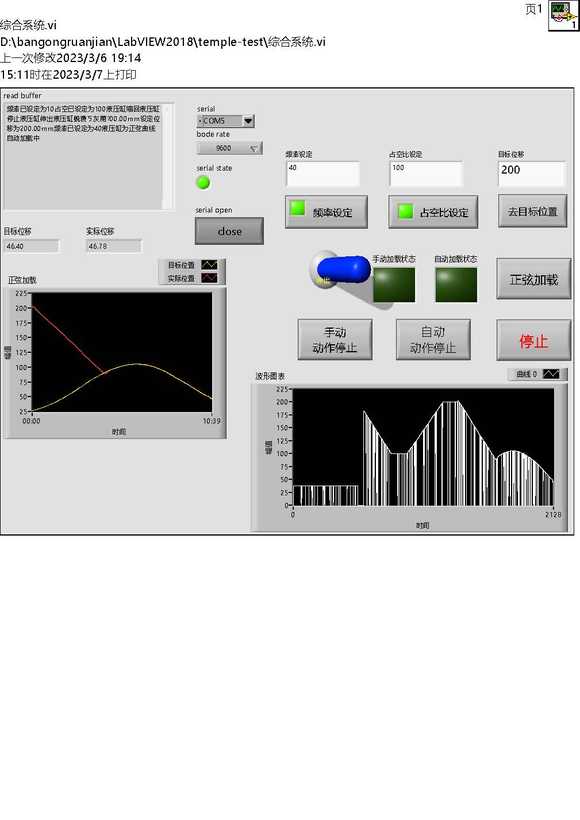Click the 目标位移 indicator value 46.40
Screen dimensions: 580x820
coord(32,246)
